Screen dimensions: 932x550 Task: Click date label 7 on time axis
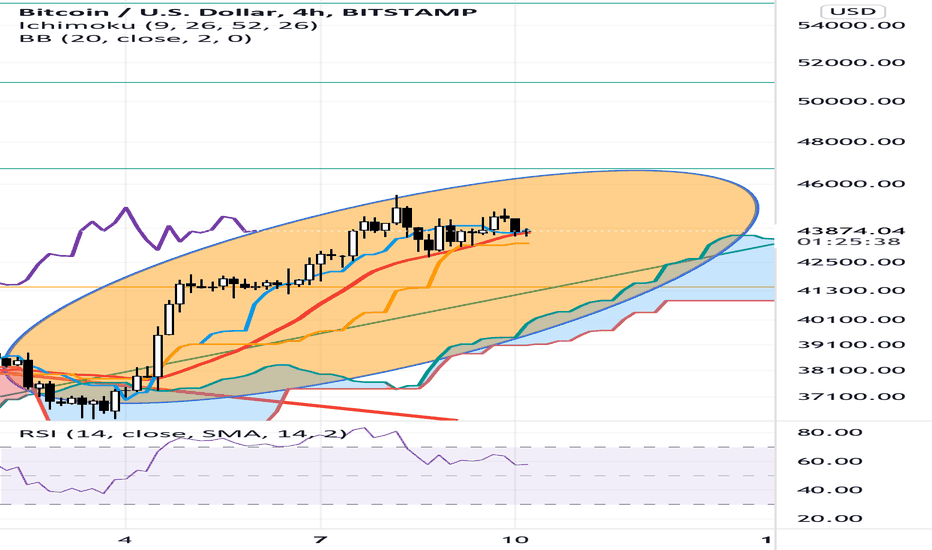[x=320, y=540]
